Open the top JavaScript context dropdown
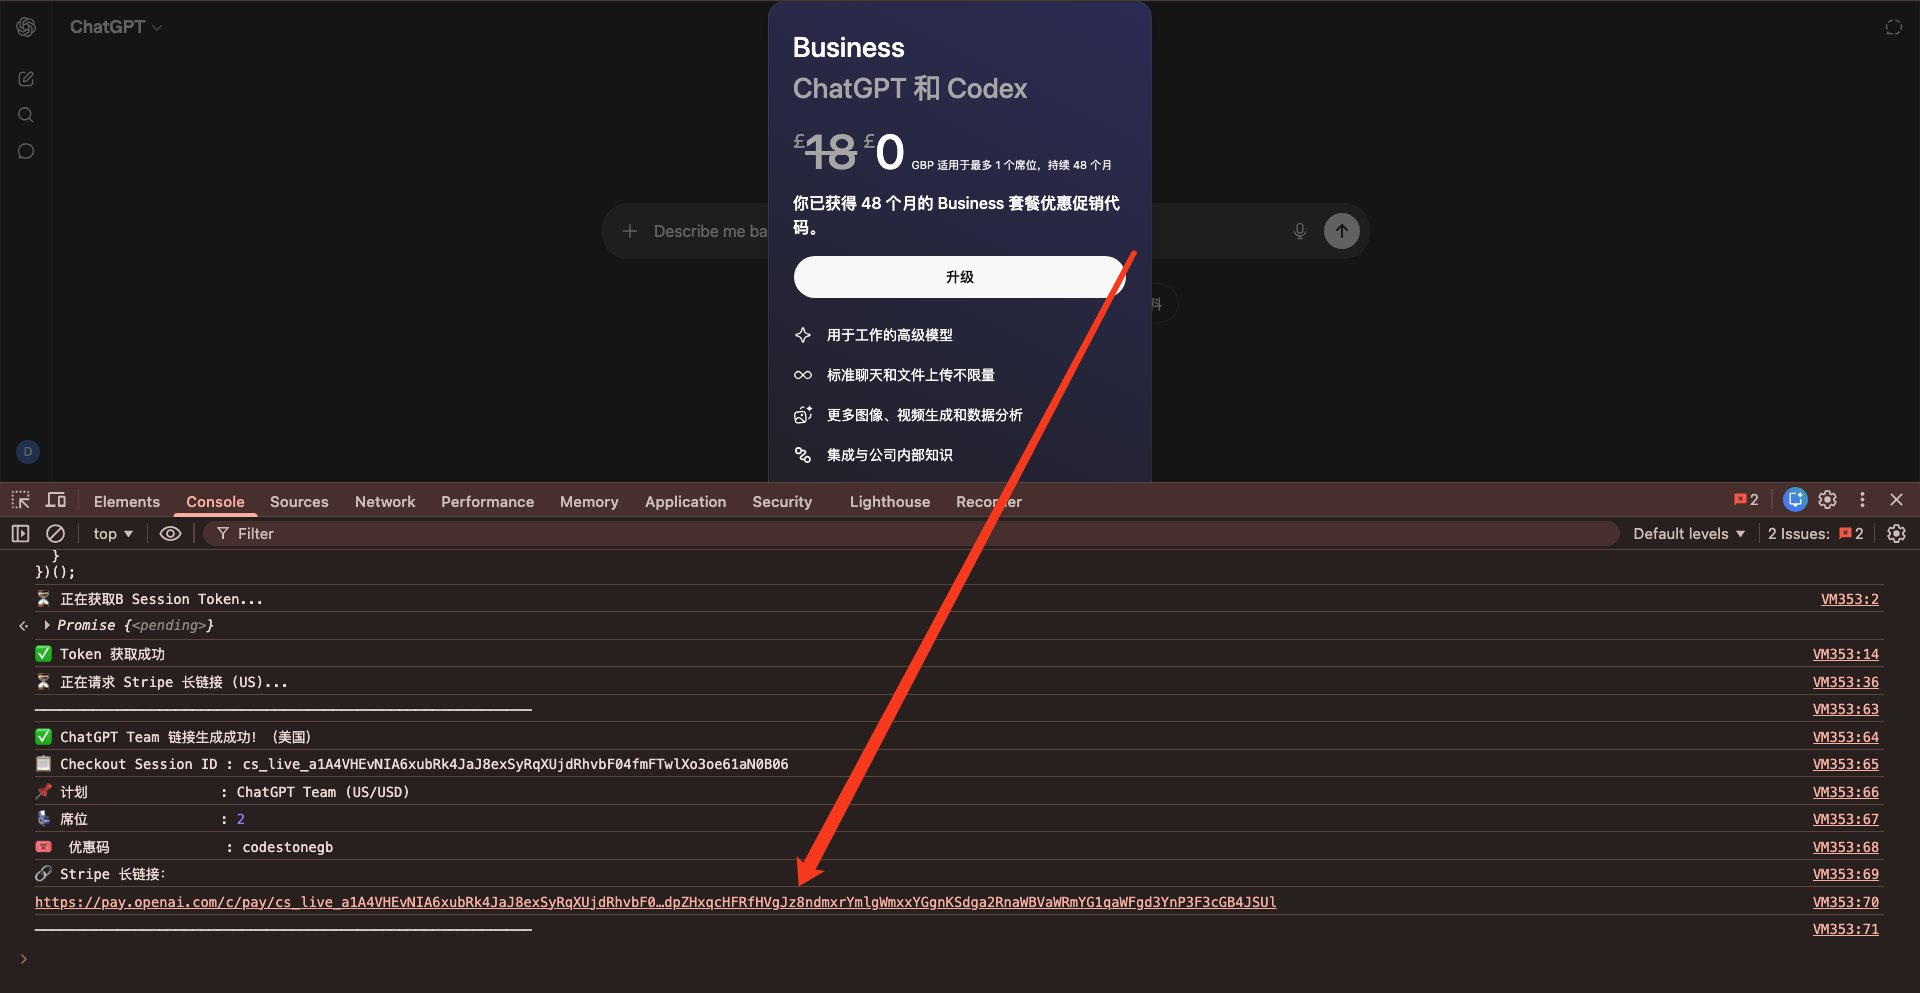Viewport: 1920px width, 993px height. (113, 534)
